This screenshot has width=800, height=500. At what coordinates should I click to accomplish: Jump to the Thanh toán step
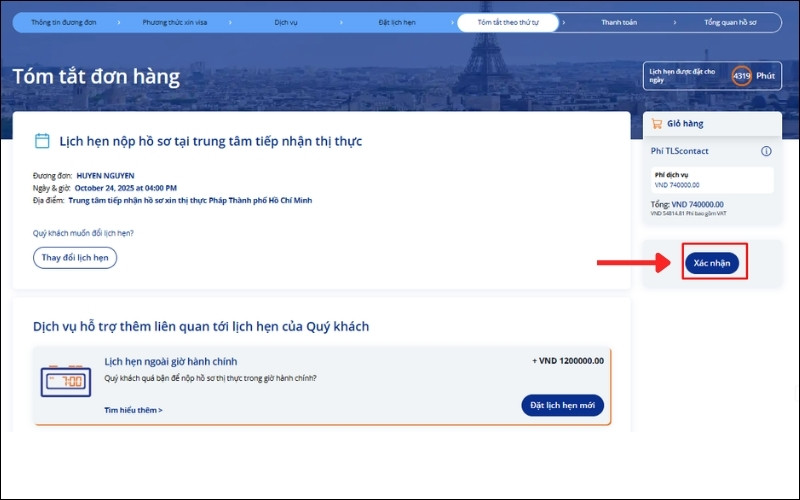pos(619,21)
